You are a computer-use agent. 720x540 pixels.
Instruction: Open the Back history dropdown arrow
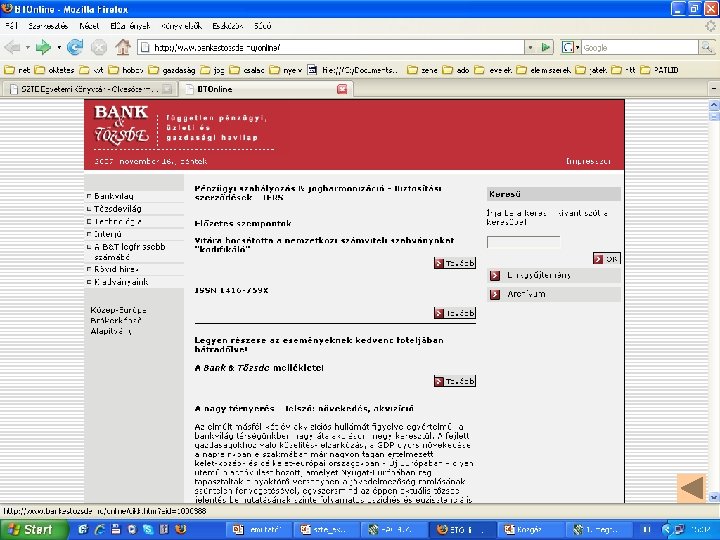(x=28, y=47)
